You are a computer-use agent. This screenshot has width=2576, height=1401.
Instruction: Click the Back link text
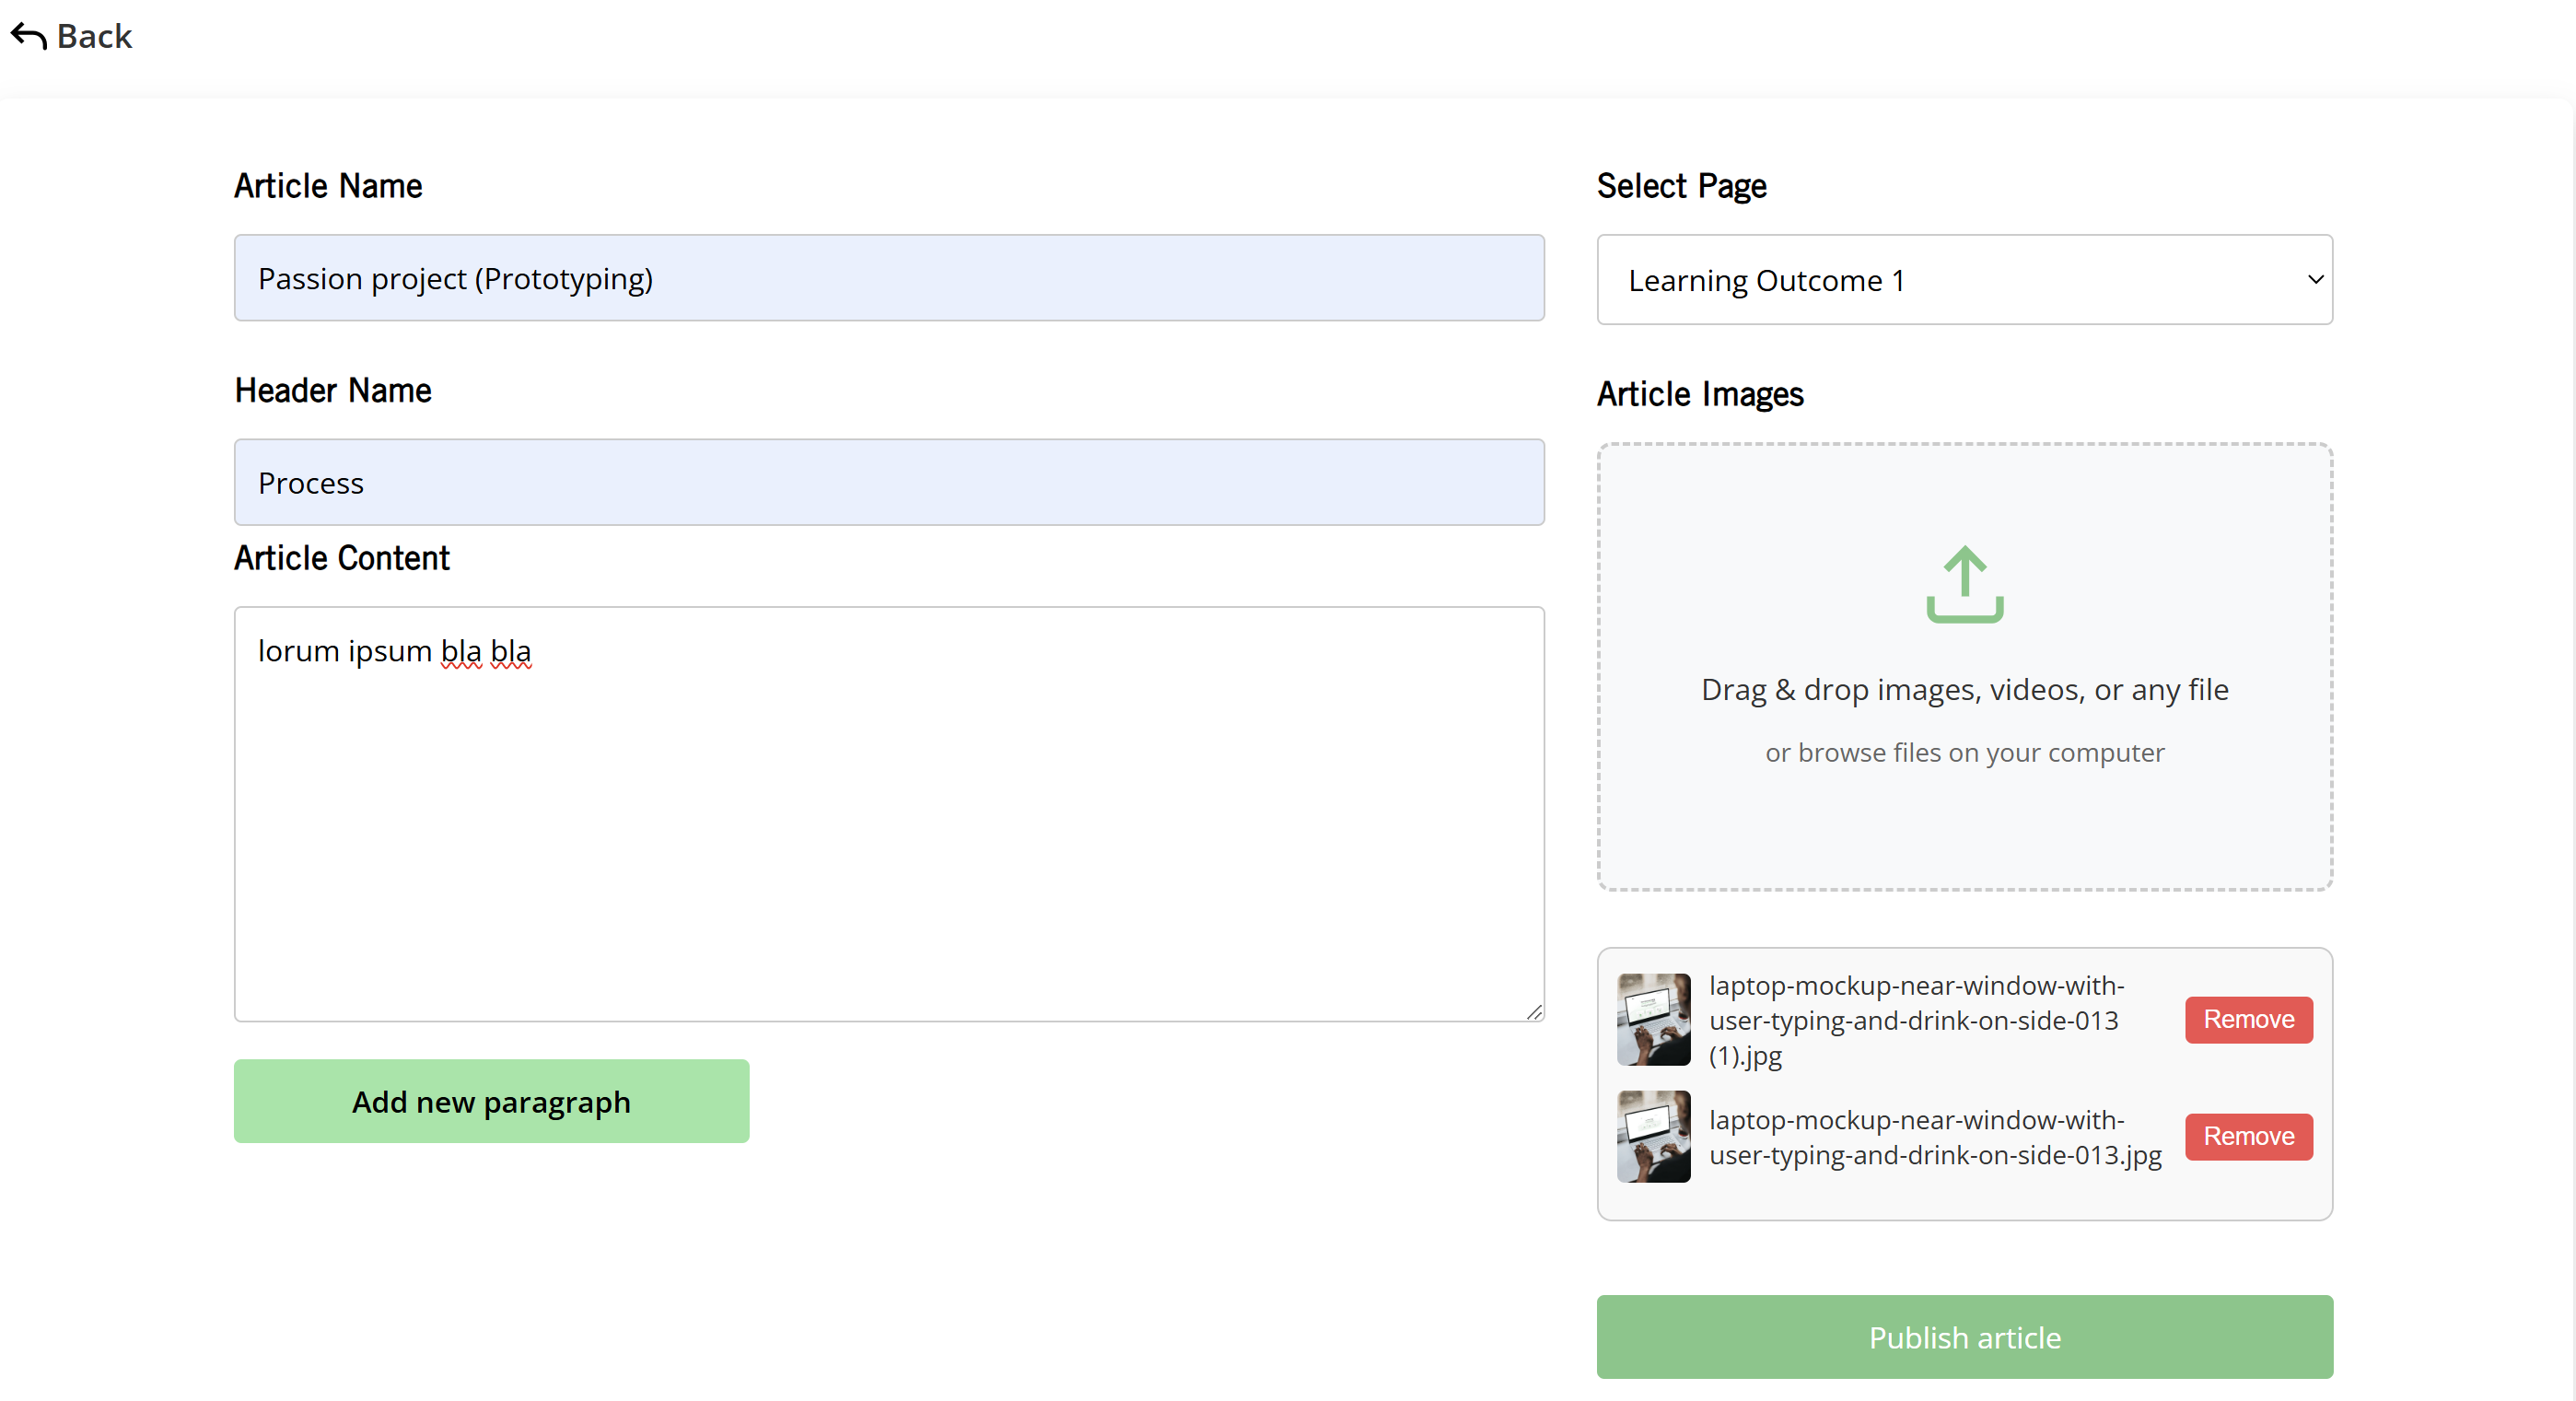click(94, 37)
